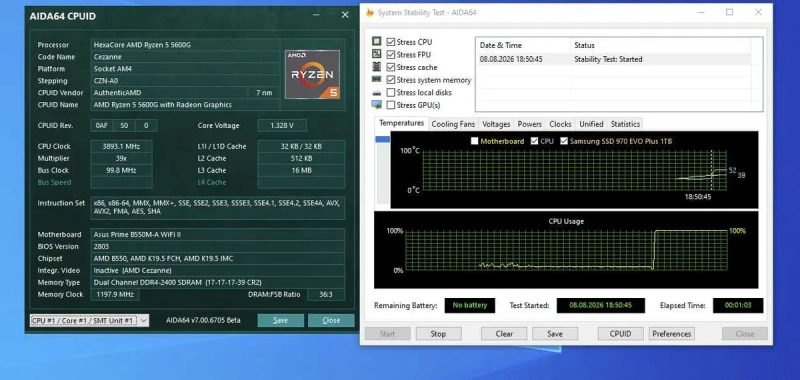Click the BIOS Version value 2803

pyautogui.click(x=218, y=246)
